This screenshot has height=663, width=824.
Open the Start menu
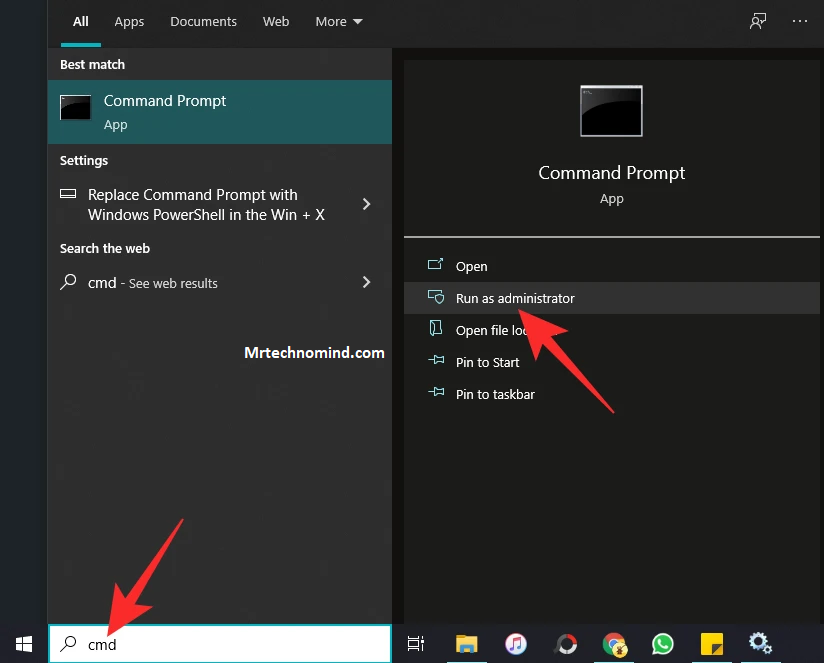tap(23, 645)
